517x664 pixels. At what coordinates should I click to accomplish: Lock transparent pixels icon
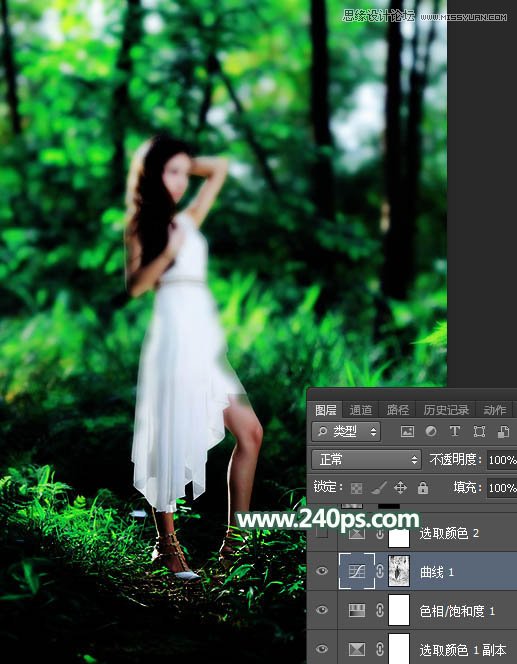pos(357,488)
